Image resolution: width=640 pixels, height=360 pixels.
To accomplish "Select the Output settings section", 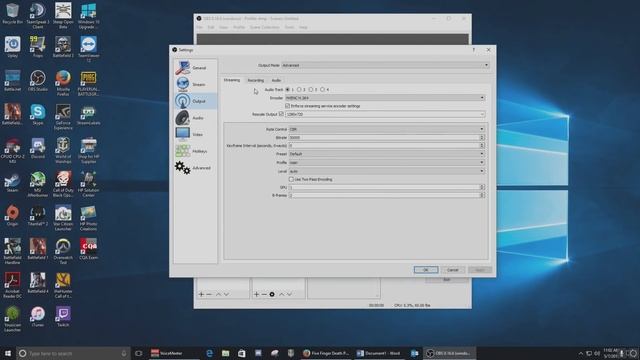I will [195, 101].
